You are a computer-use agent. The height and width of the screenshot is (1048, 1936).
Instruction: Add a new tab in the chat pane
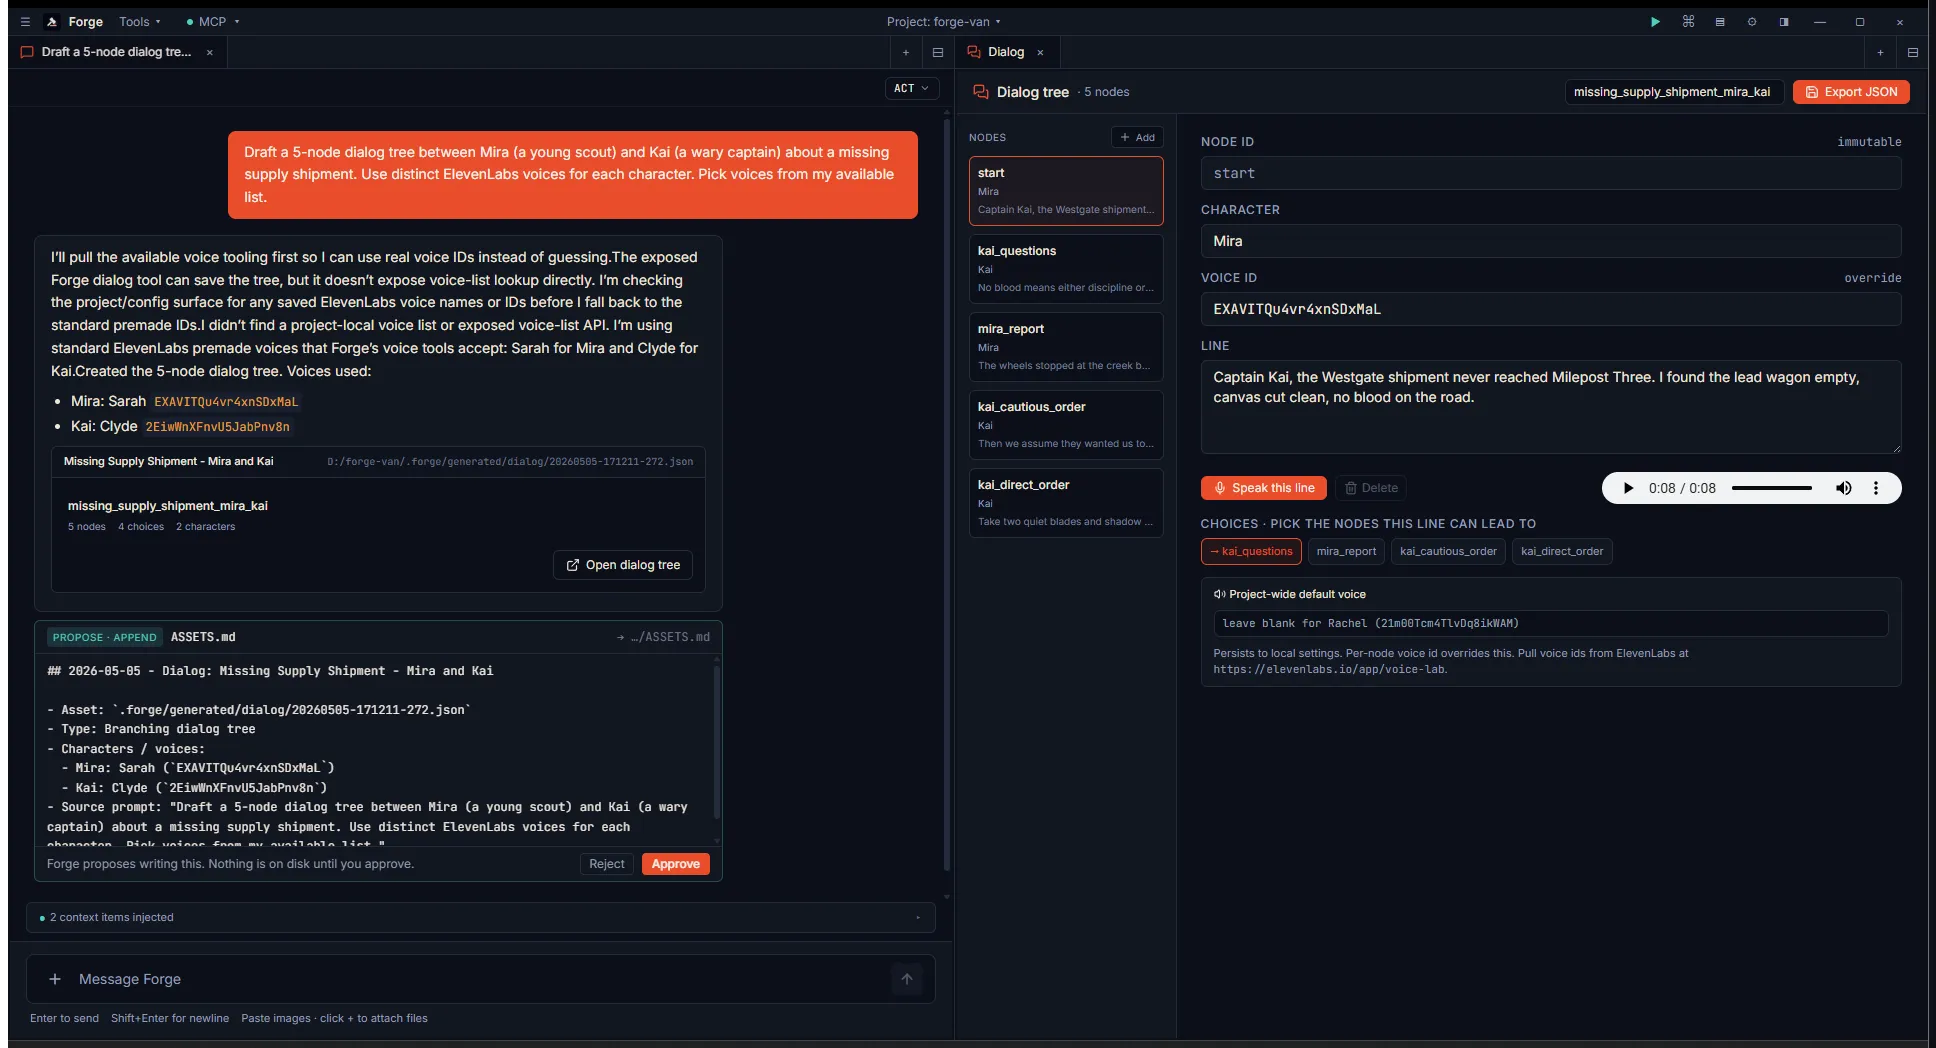[x=906, y=52]
